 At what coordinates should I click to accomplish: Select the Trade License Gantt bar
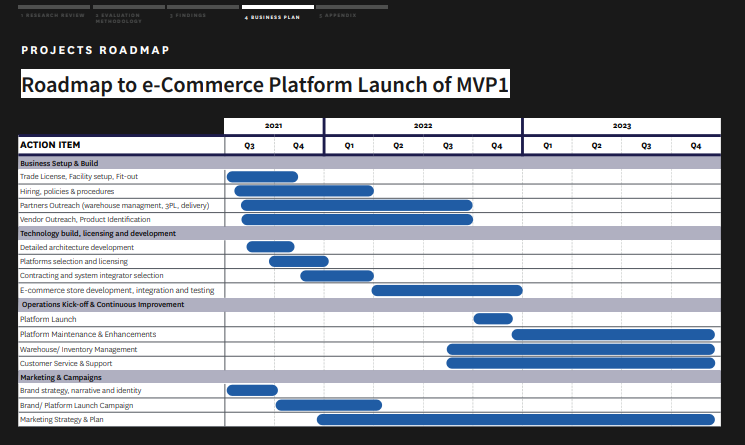click(262, 177)
